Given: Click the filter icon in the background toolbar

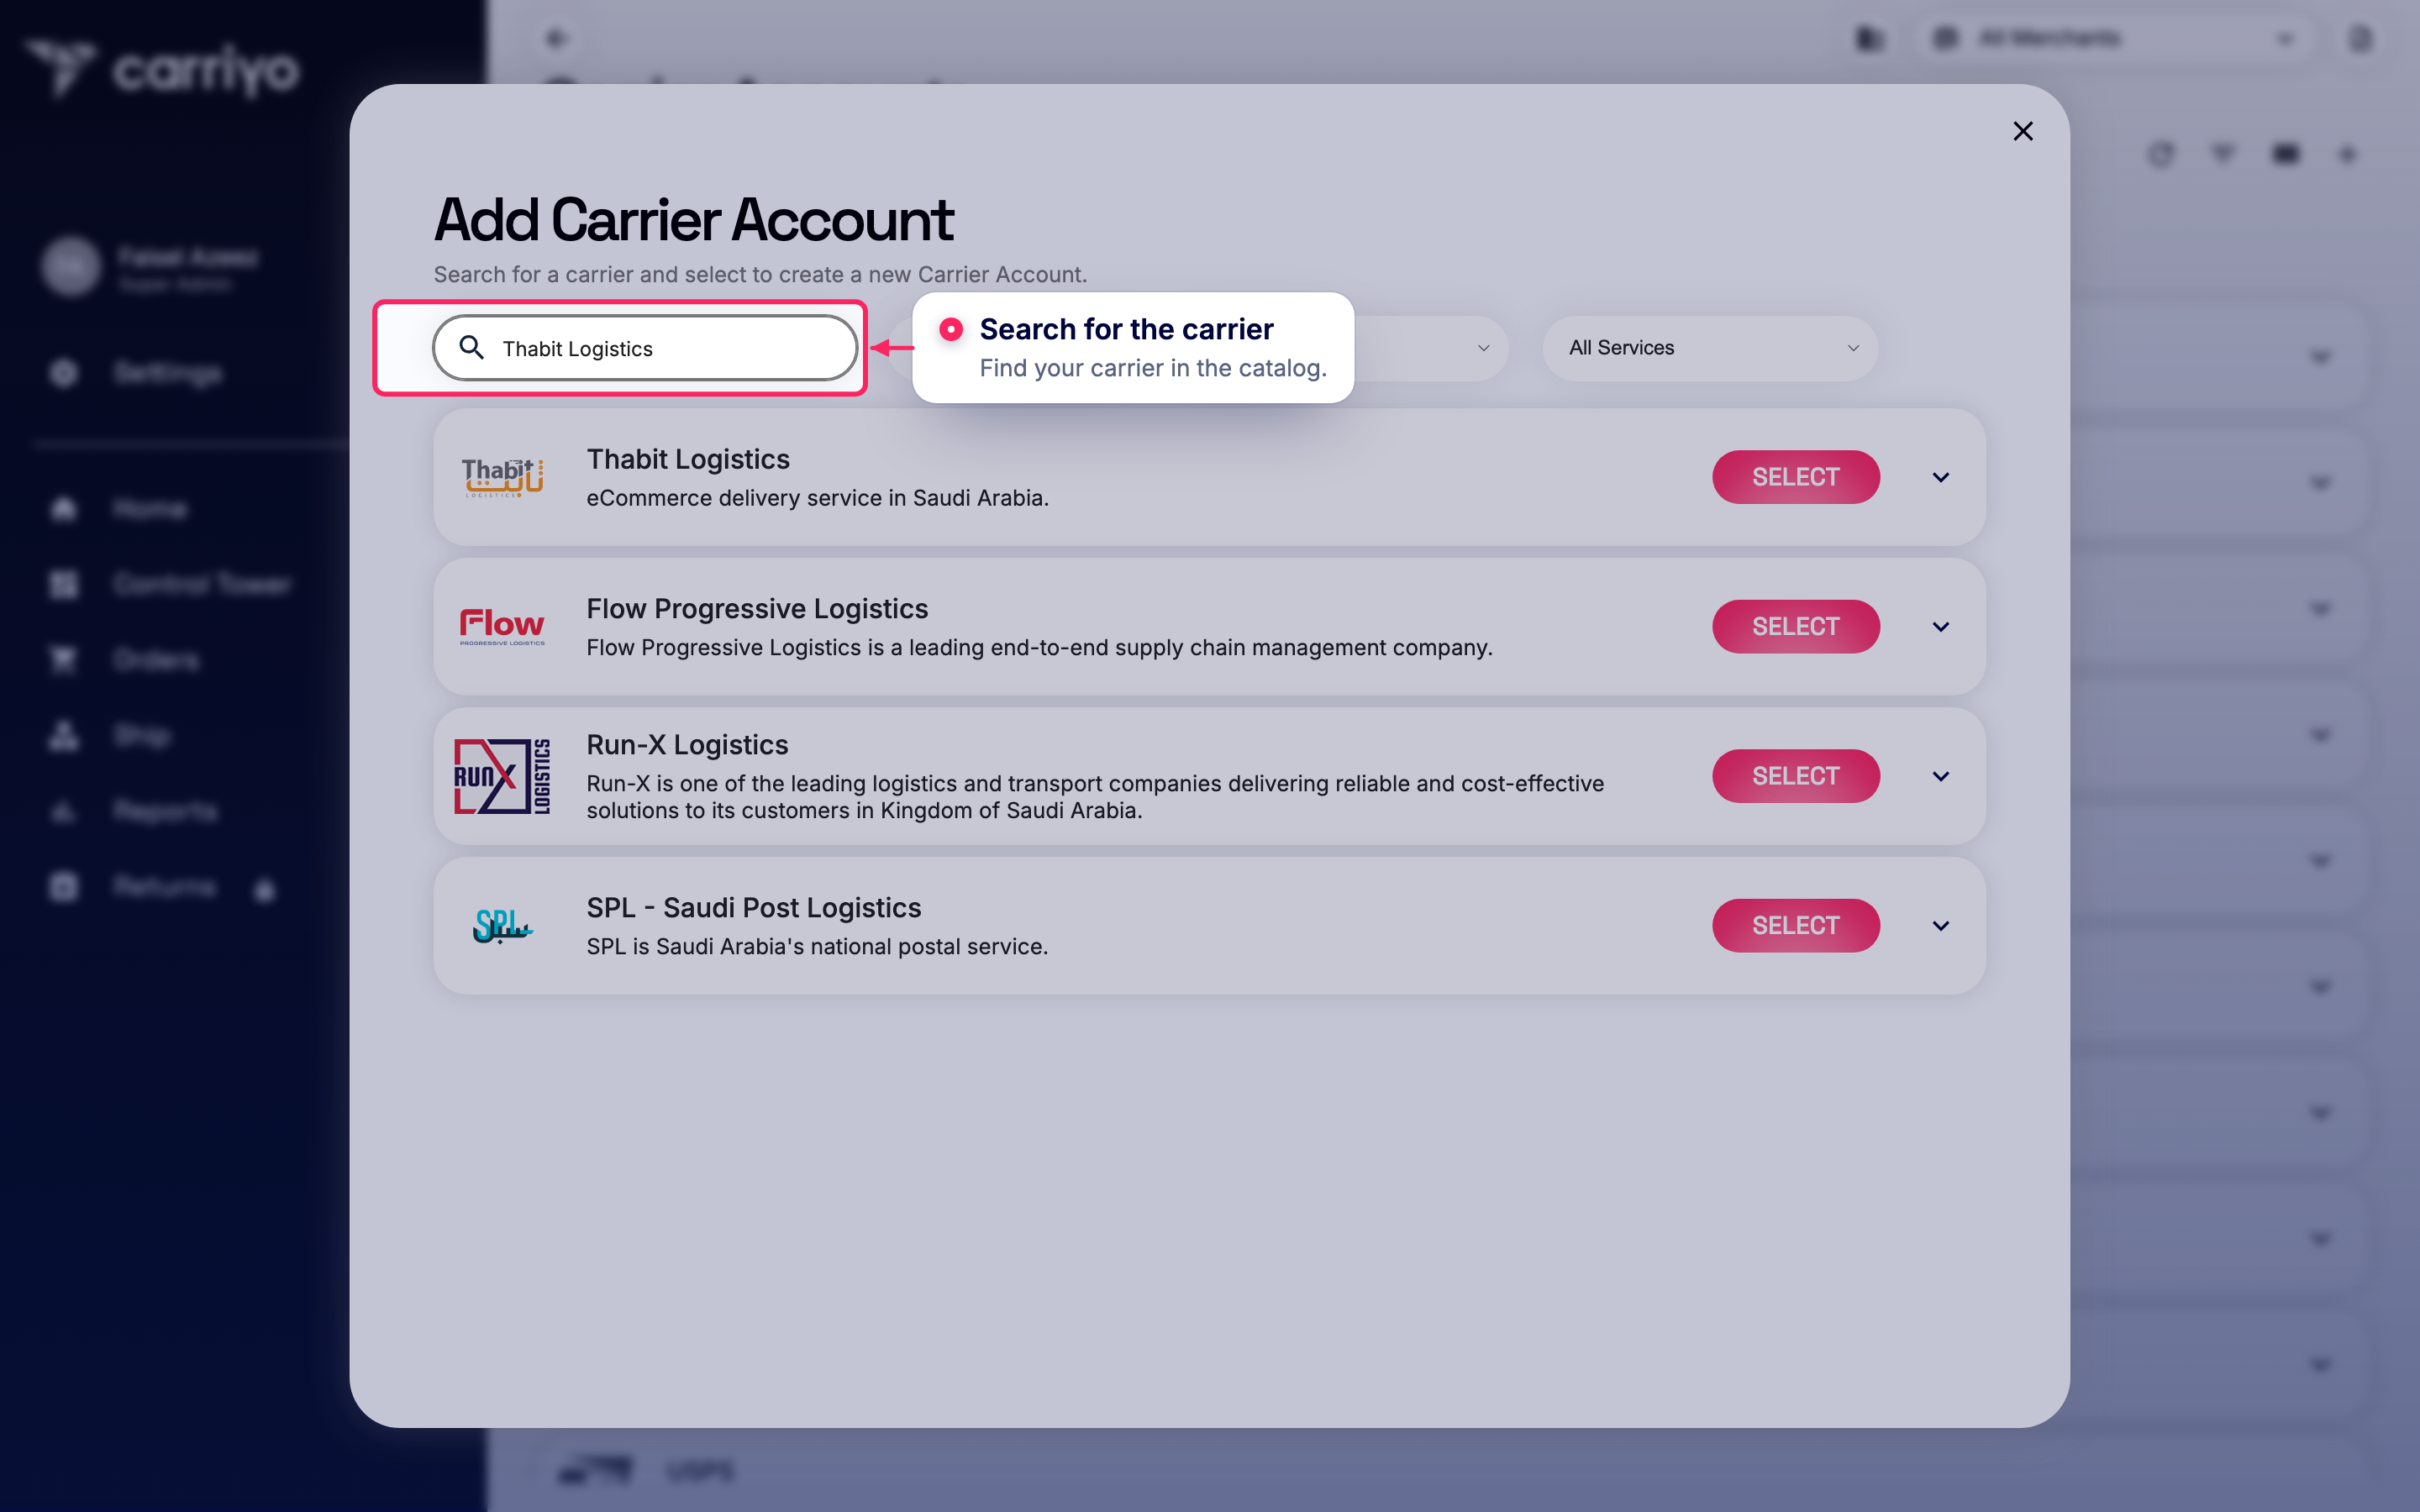Looking at the screenshot, I should click(x=2223, y=154).
